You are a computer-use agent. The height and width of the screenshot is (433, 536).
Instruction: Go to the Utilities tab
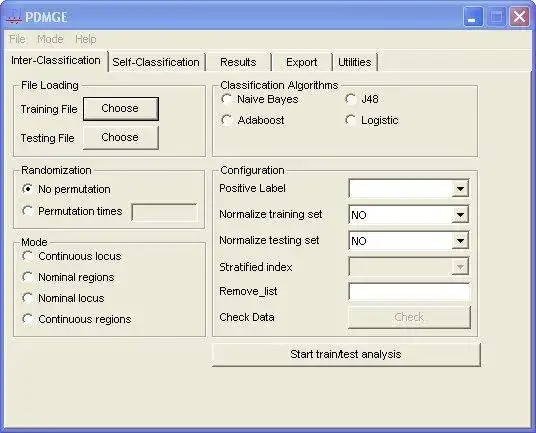(354, 62)
